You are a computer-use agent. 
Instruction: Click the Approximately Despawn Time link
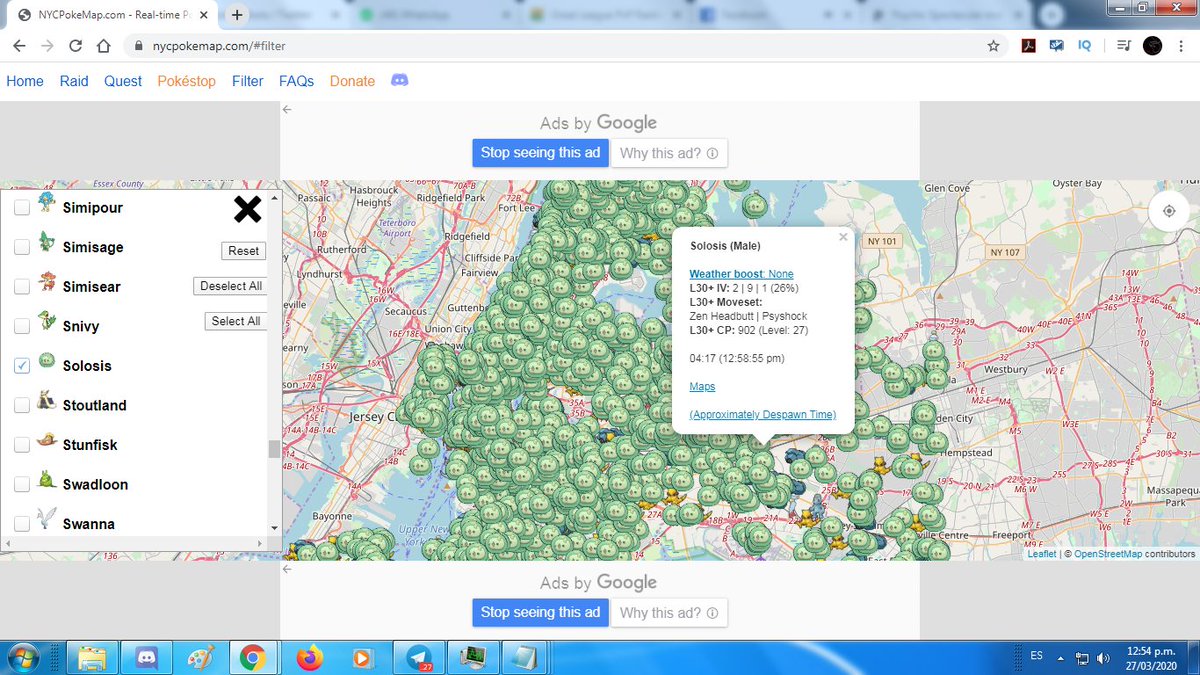[x=763, y=414]
